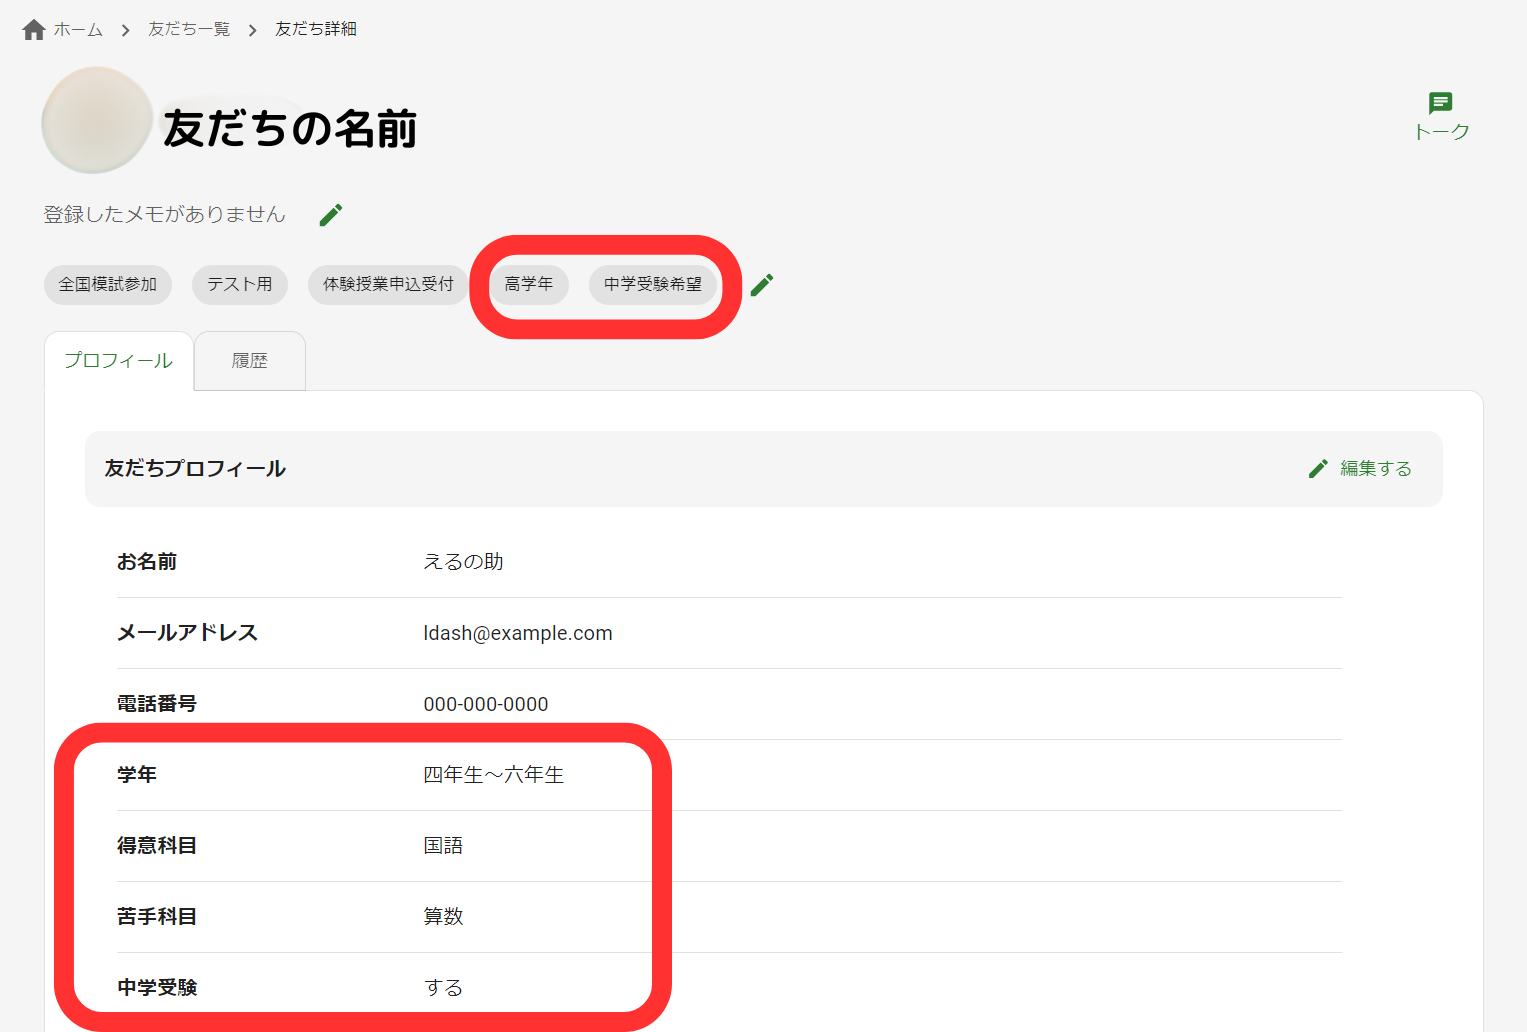Click the email address ldash@example.com

pyautogui.click(x=517, y=633)
